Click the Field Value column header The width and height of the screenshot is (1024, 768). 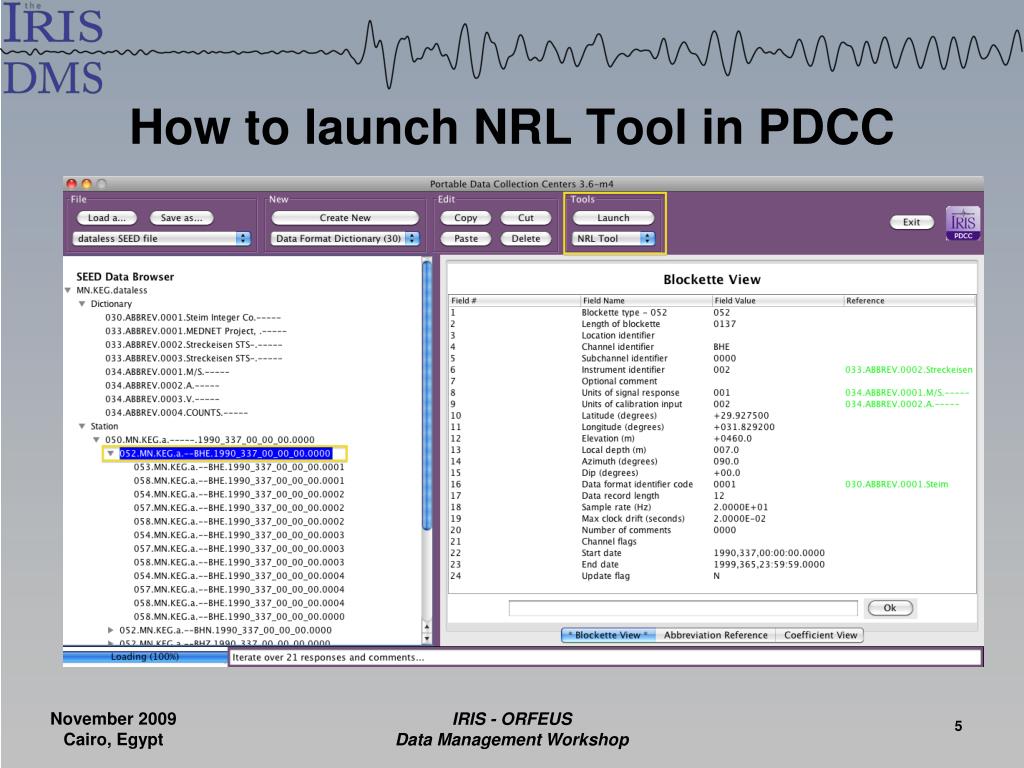tap(778, 300)
